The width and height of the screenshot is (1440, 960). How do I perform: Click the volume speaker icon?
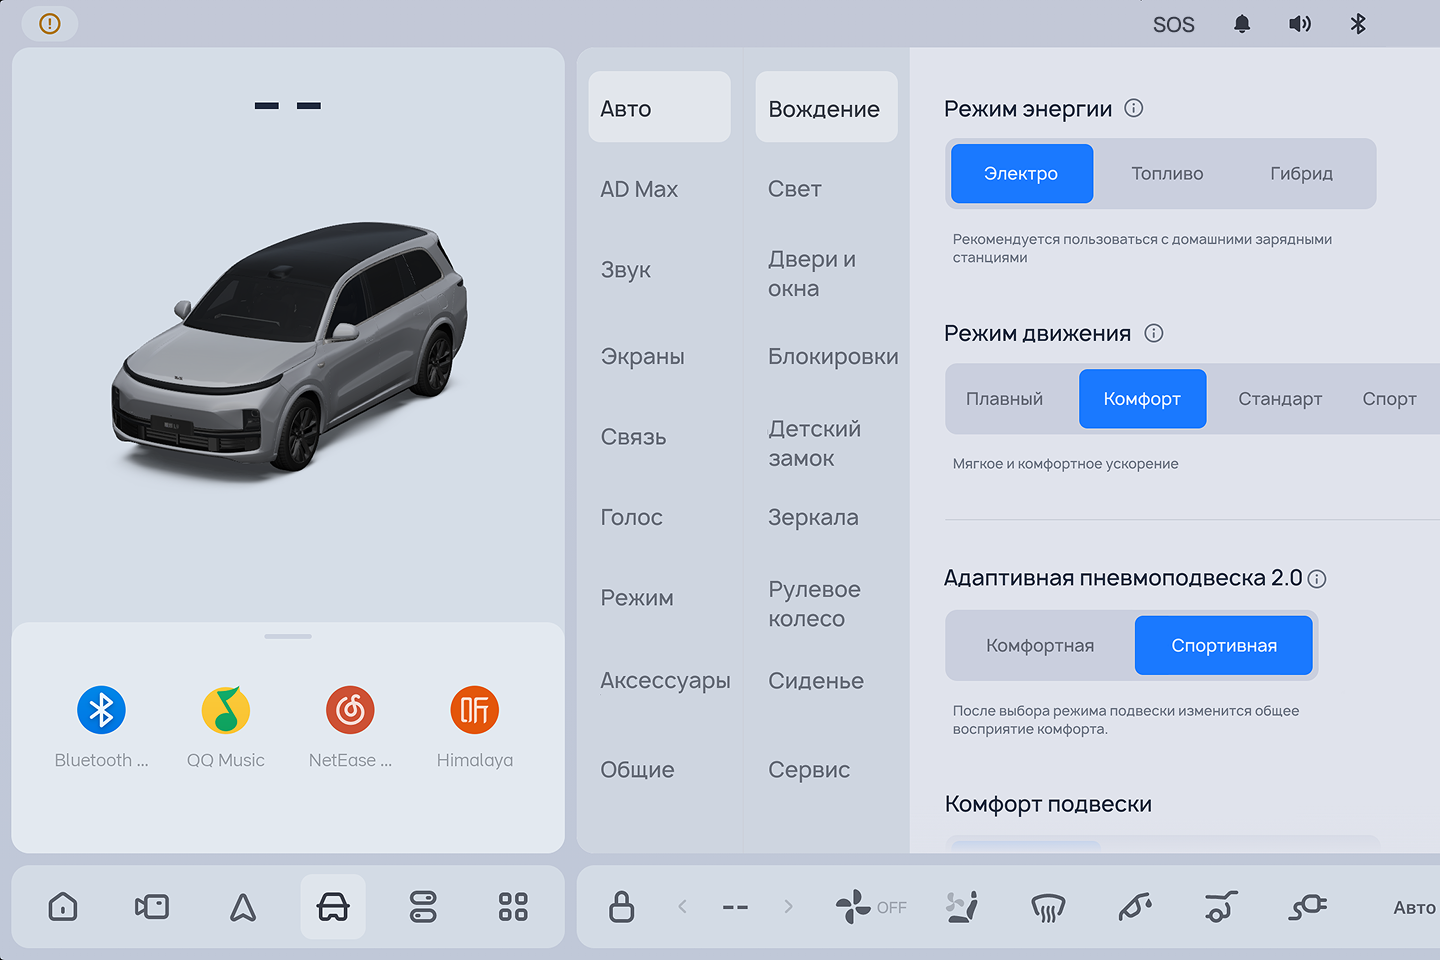coord(1299,24)
